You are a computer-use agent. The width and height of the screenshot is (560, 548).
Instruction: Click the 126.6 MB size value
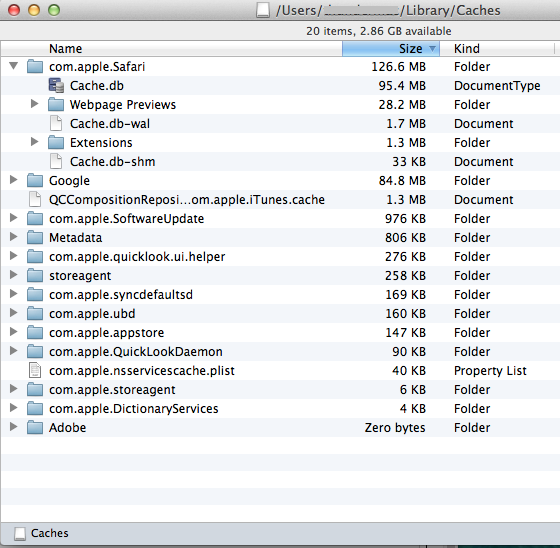pos(399,67)
